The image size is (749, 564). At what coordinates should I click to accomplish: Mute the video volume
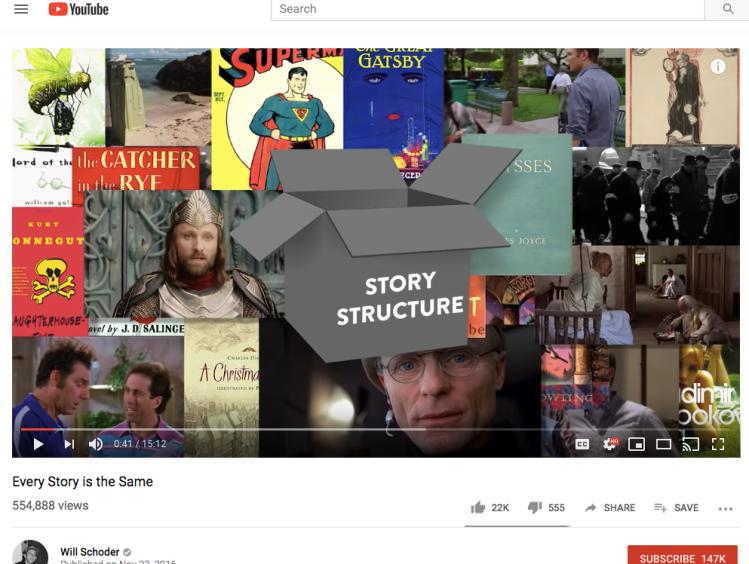[96, 444]
